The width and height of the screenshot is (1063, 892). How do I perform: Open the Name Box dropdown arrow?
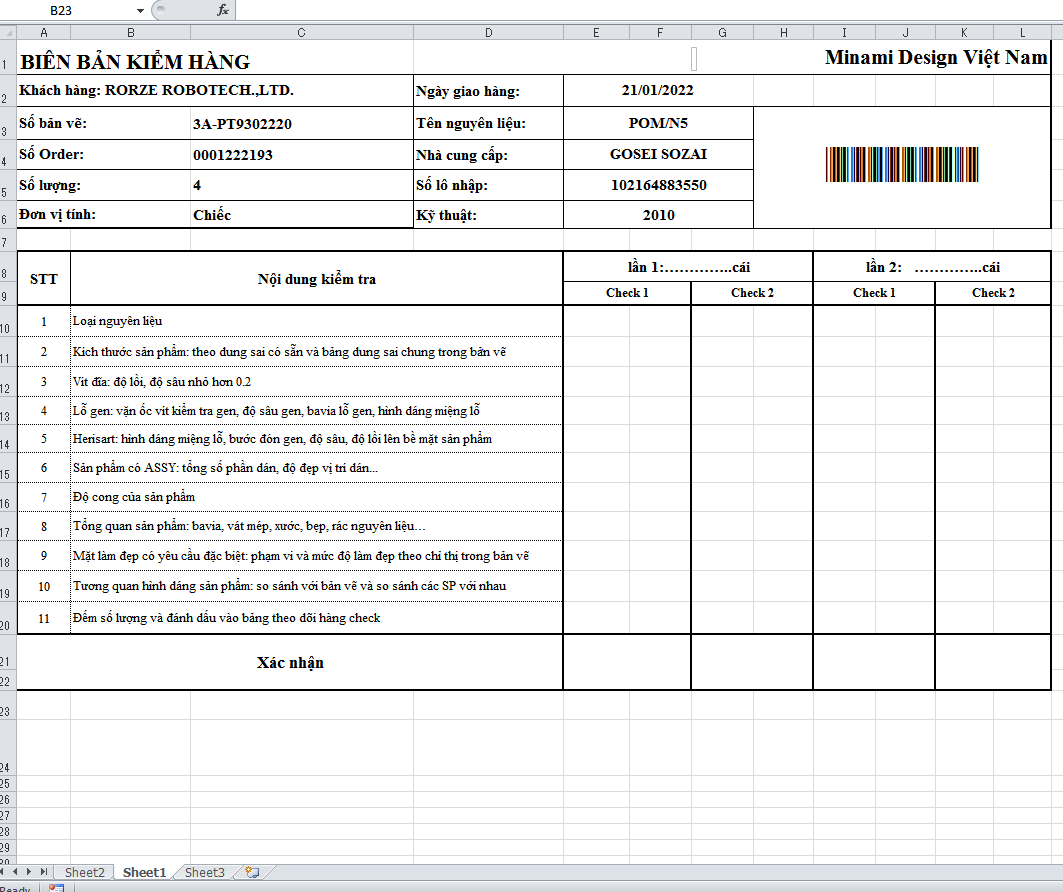(x=140, y=10)
